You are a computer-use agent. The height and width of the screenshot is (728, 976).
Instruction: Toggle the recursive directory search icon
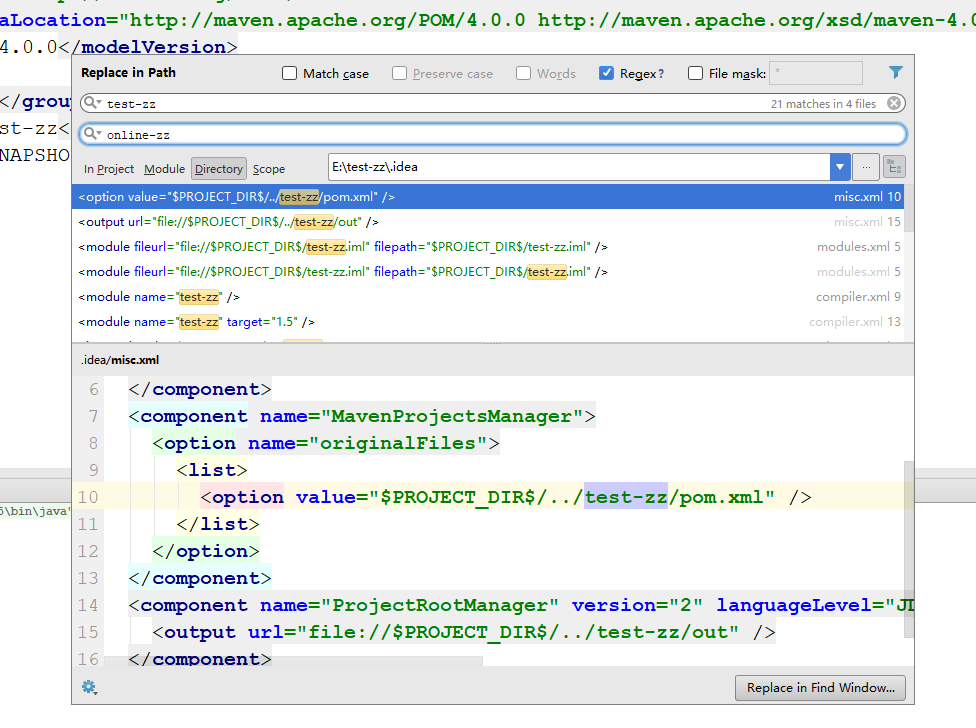pos(894,167)
